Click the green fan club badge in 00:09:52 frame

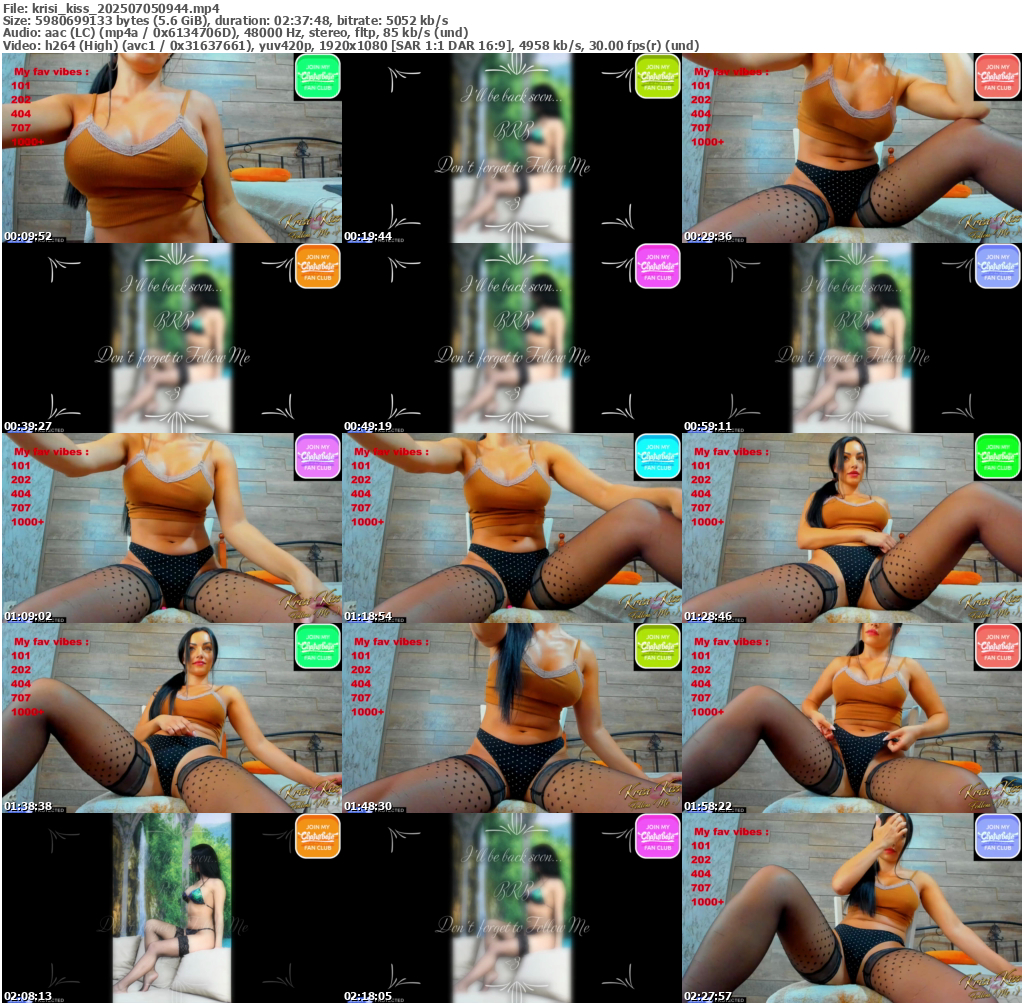317,77
